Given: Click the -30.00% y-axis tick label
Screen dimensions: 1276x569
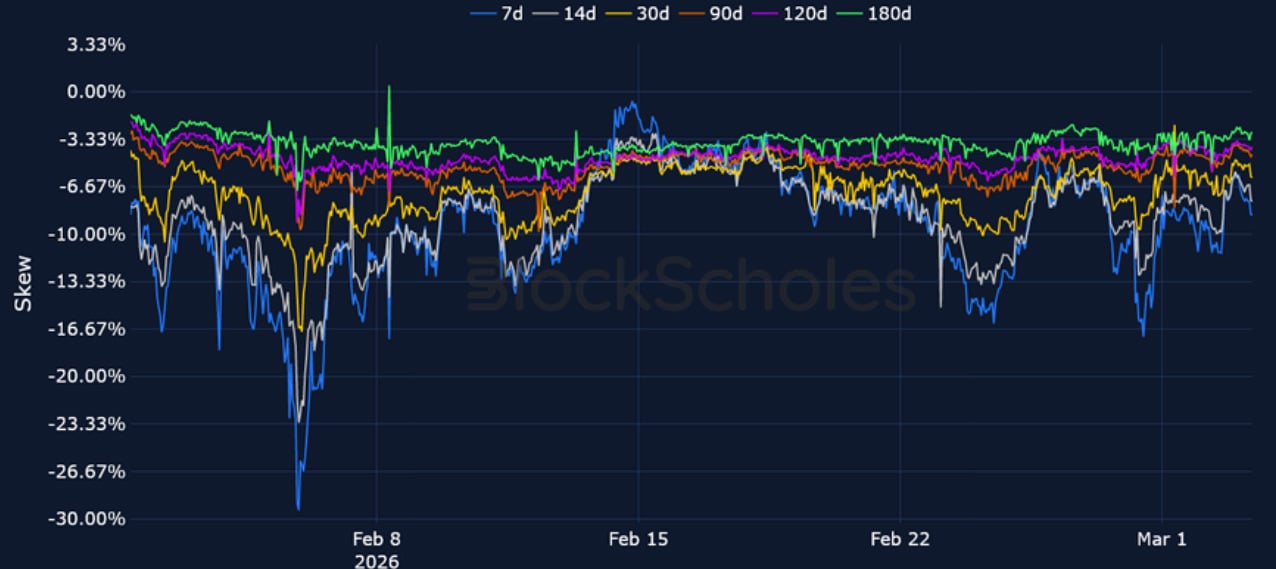Looking at the screenshot, I should (90, 519).
